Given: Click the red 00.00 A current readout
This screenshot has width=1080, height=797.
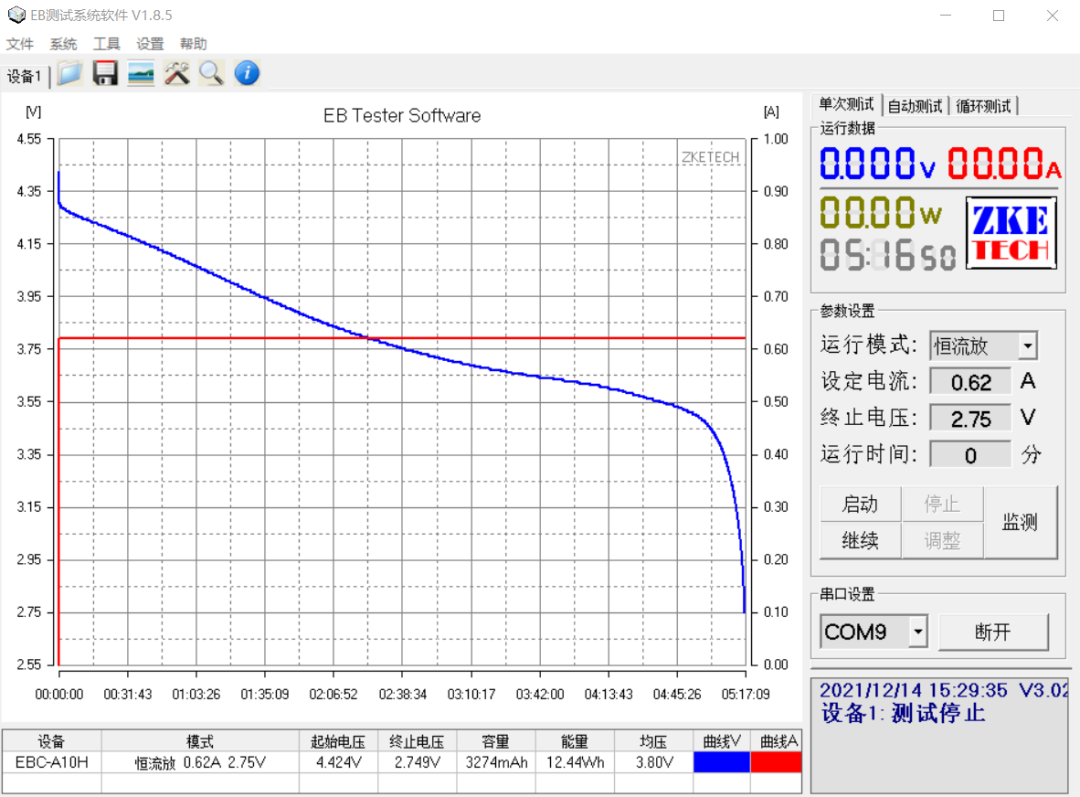Looking at the screenshot, I should (x=1004, y=164).
